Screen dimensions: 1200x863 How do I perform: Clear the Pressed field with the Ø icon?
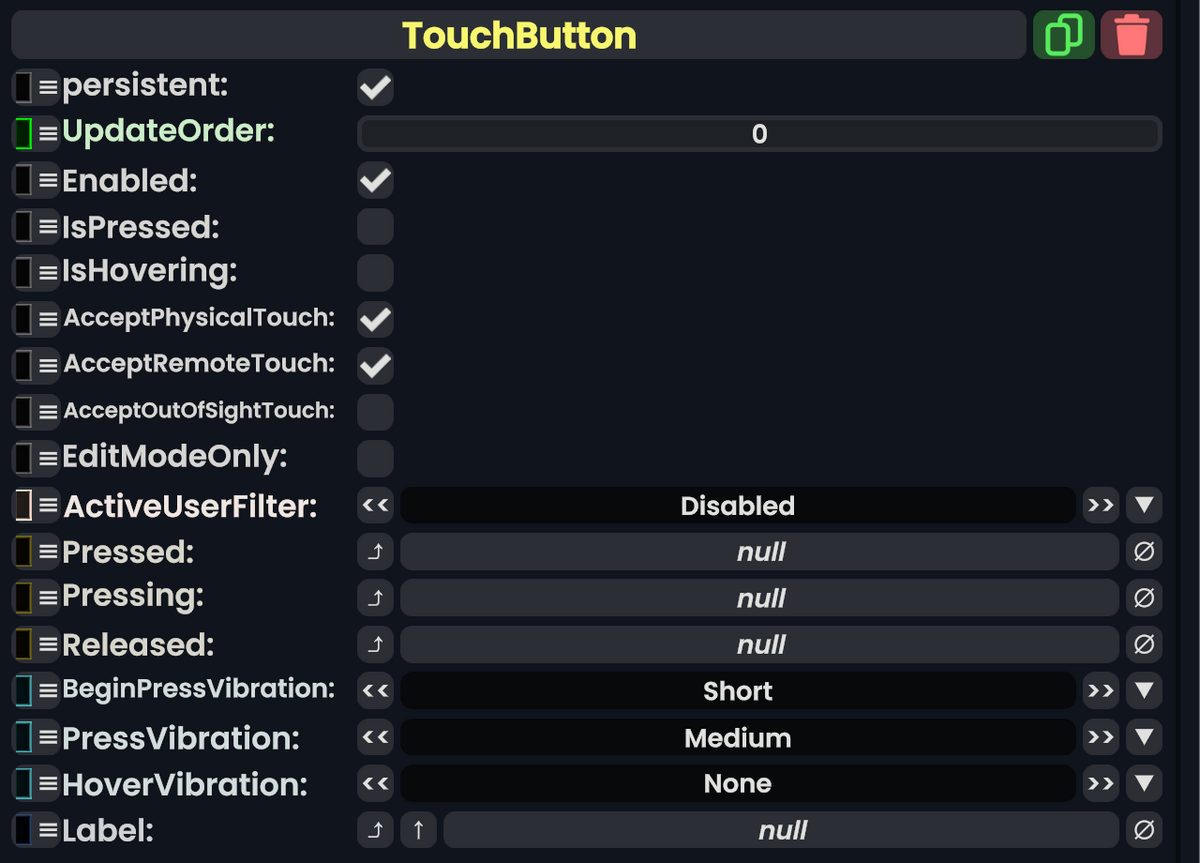point(1144,551)
